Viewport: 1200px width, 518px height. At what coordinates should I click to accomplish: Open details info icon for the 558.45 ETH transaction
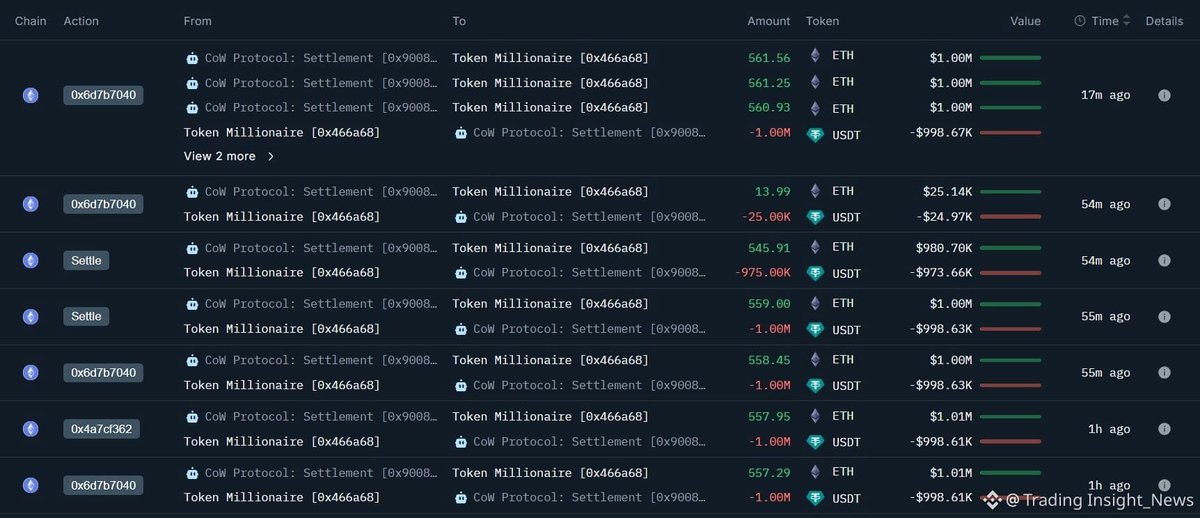pyautogui.click(x=1164, y=372)
